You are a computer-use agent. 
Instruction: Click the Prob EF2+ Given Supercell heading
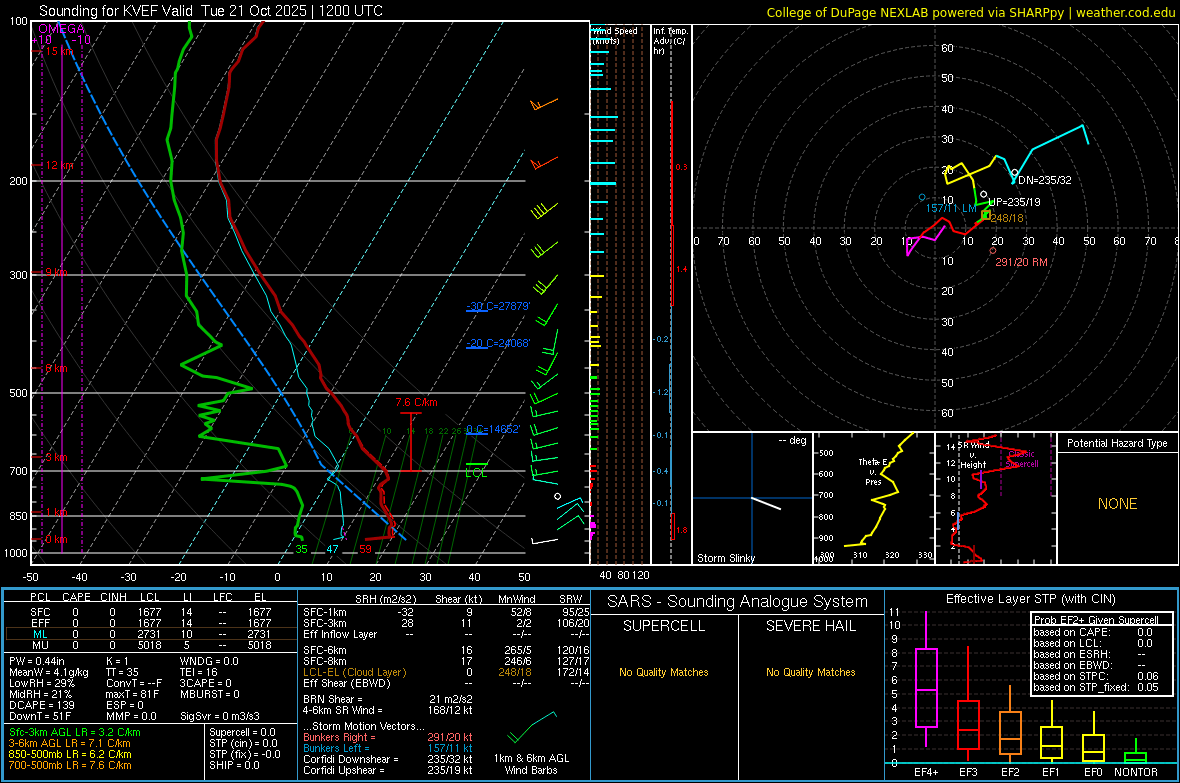tap(1096, 620)
